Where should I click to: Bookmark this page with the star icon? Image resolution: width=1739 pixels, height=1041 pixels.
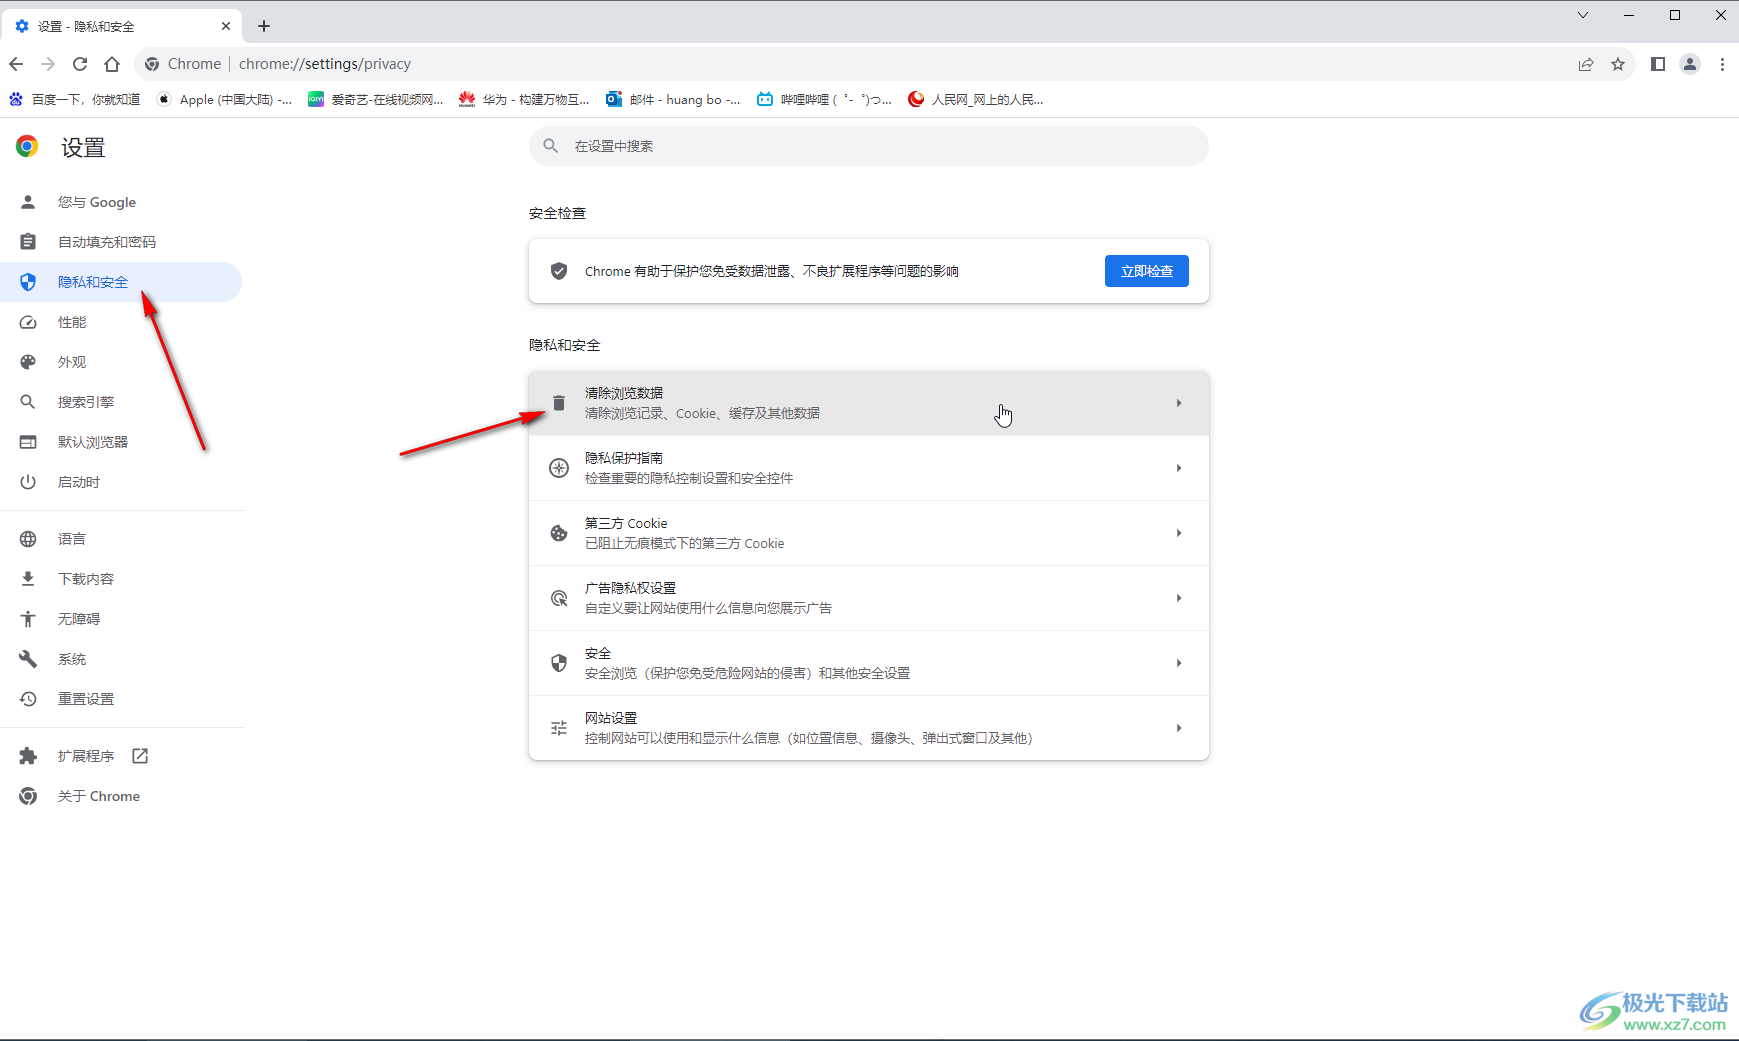[1618, 64]
